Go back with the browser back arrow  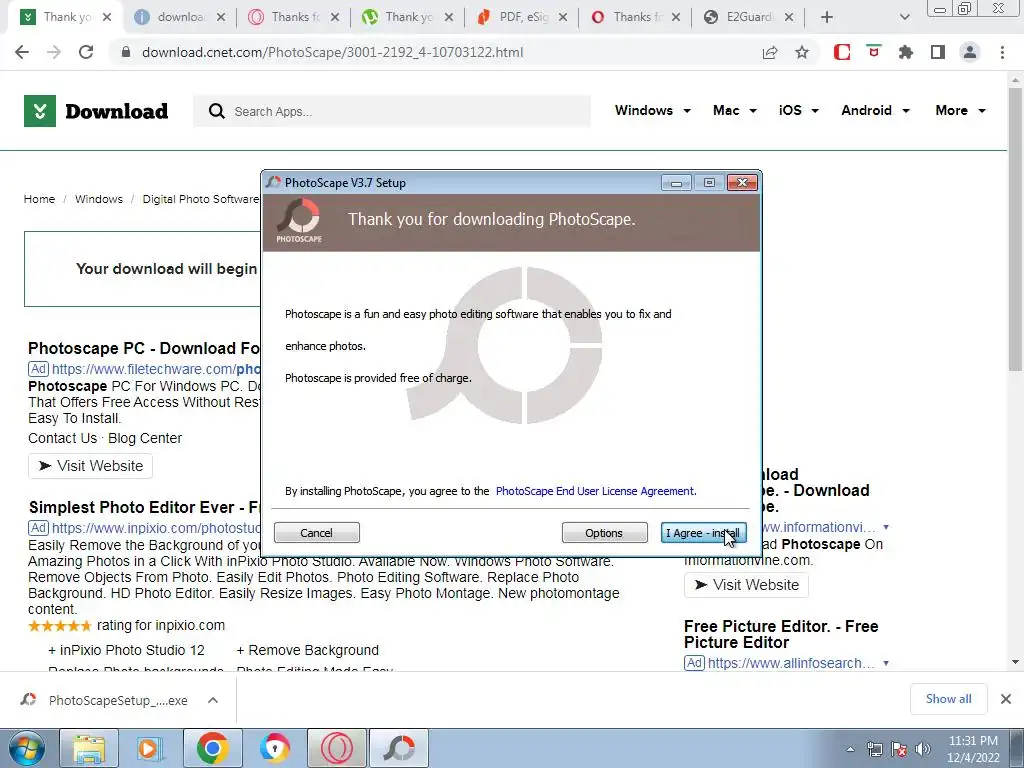pos(22,52)
